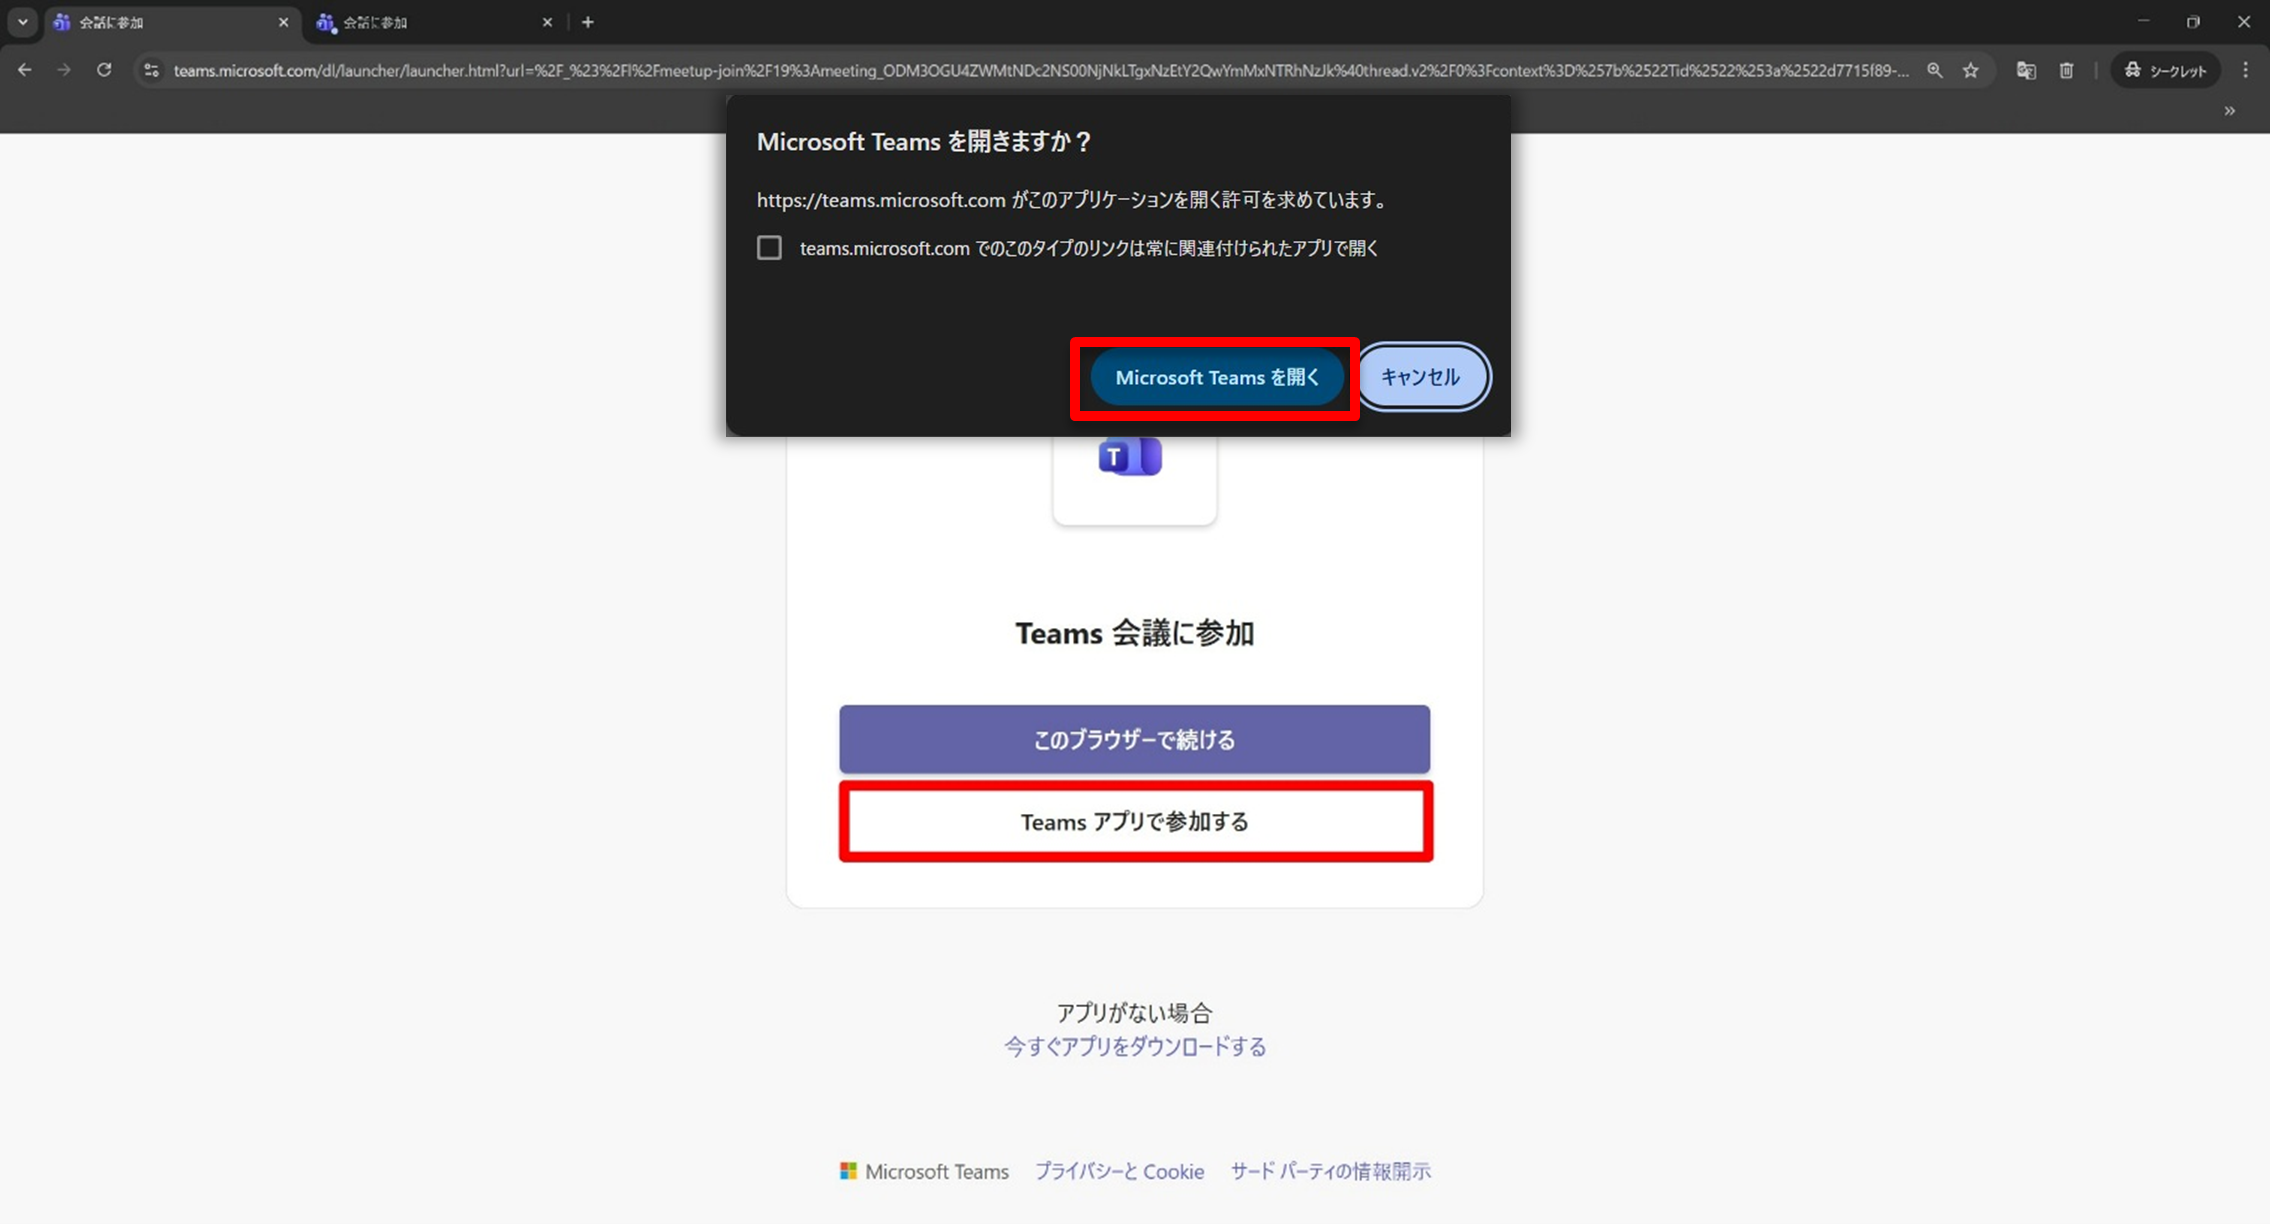Open site information icon in address bar

pos(151,70)
